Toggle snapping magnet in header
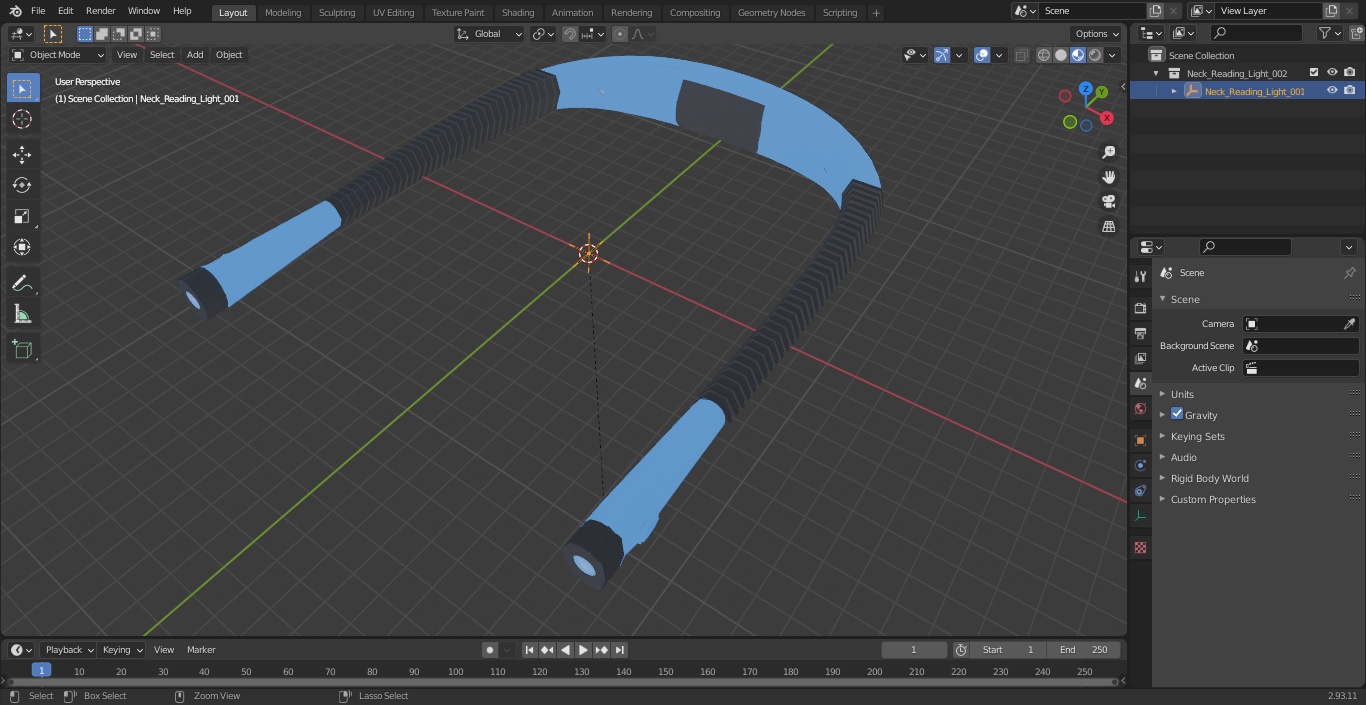1366x705 pixels. [x=570, y=34]
